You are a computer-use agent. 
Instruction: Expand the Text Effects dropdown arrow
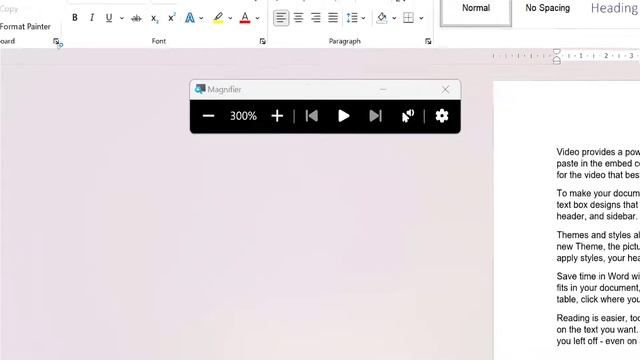click(201, 18)
